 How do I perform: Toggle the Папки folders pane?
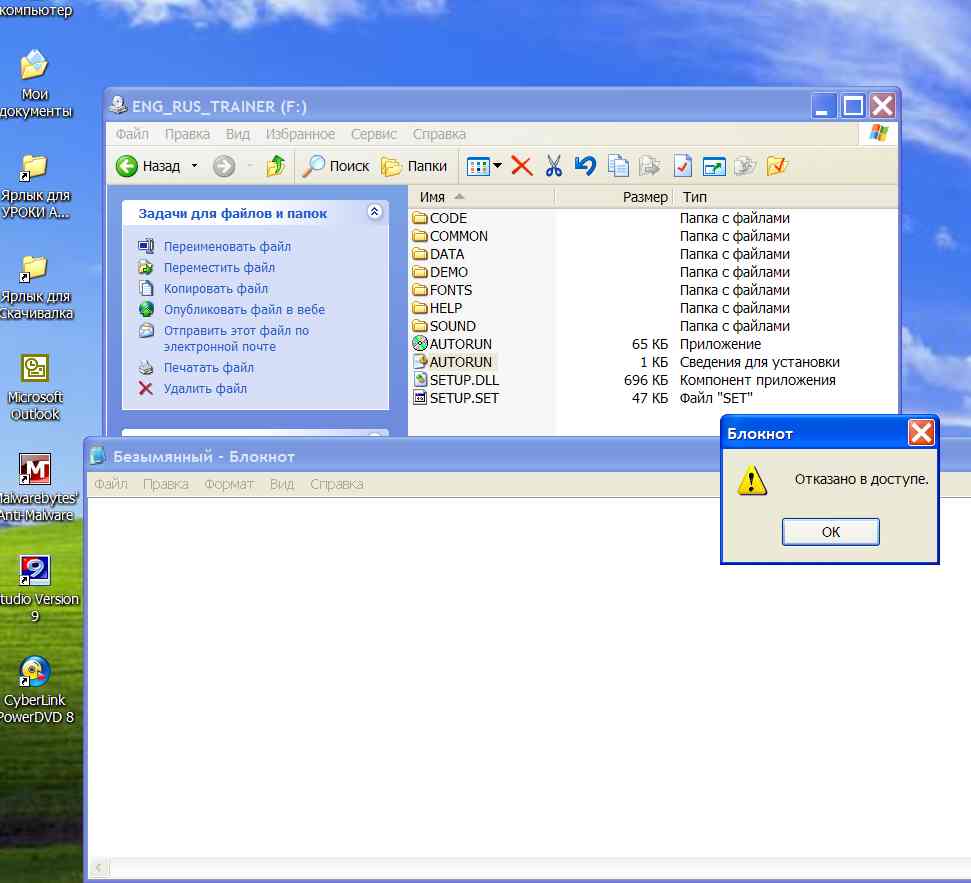[414, 166]
